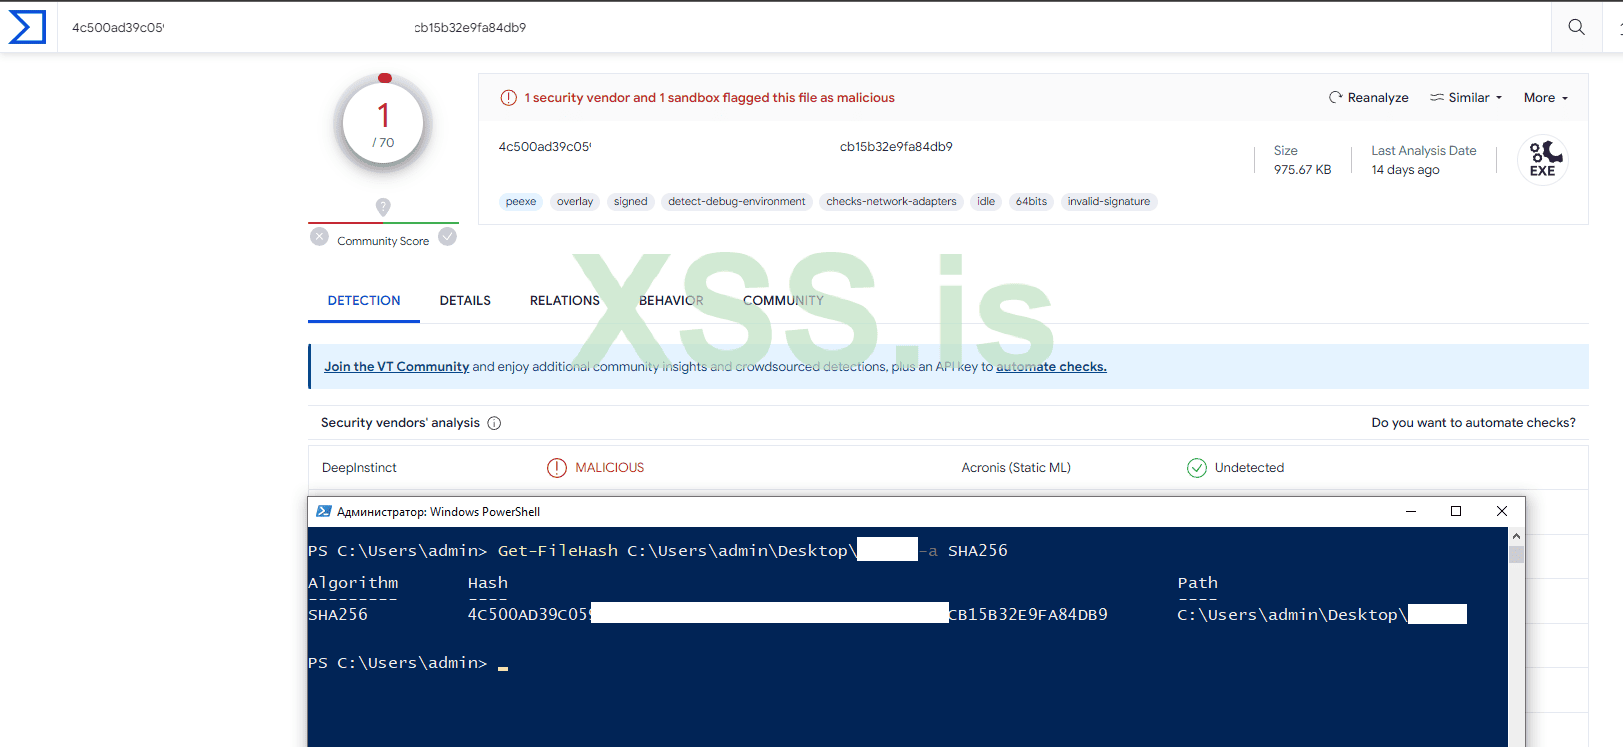This screenshot has height=747, width=1623.
Task: Expand the Similar dropdown
Action: click(1466, 97)
